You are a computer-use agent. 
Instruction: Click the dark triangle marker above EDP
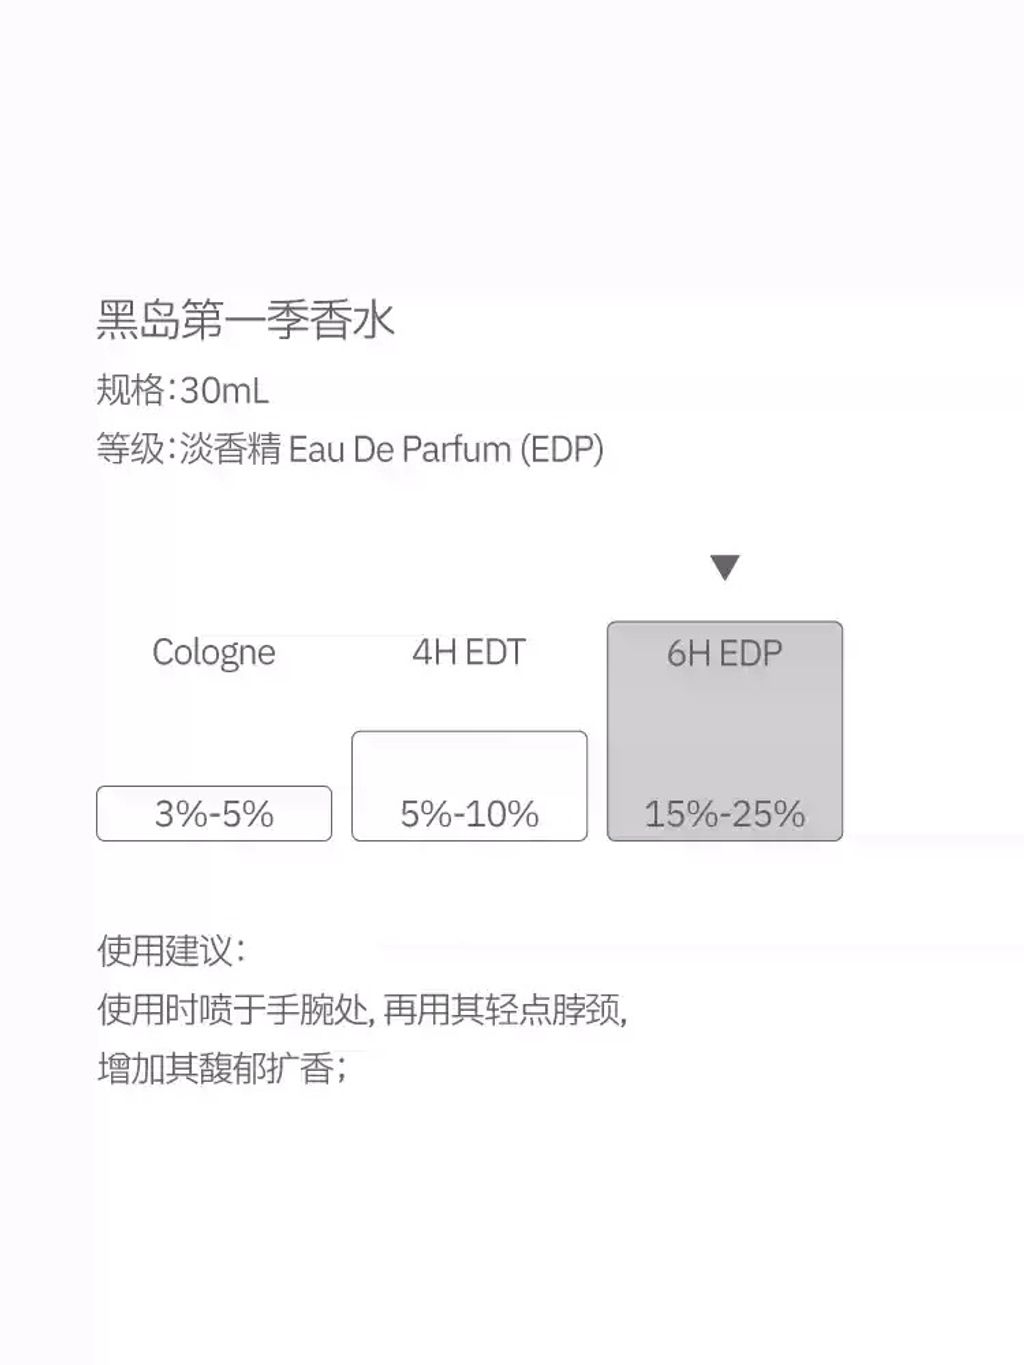click(x=725, y=567)
